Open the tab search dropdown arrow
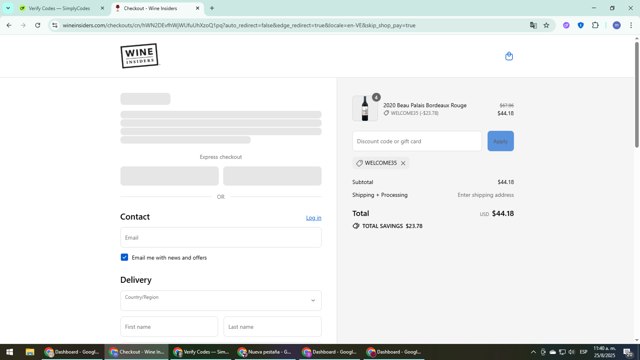 [x=8, y=8]
